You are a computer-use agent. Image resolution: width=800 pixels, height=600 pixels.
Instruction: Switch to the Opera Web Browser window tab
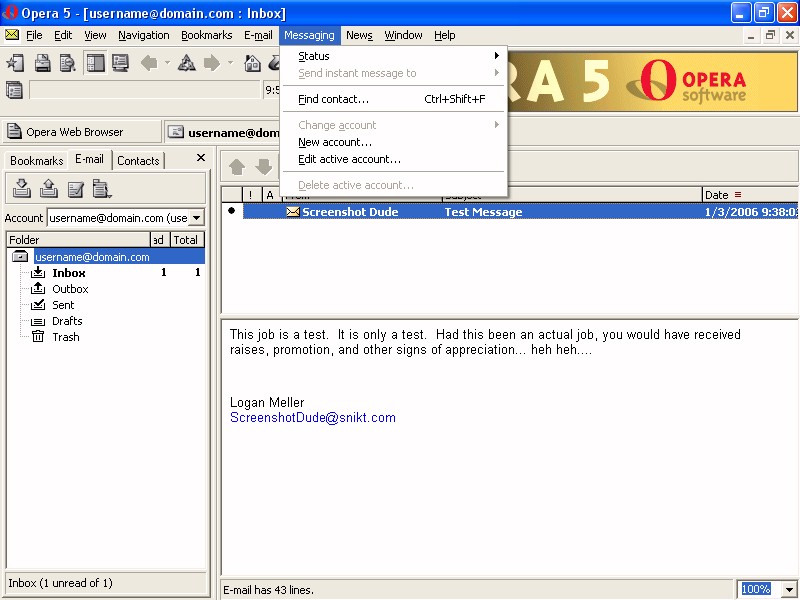(82, 132)
